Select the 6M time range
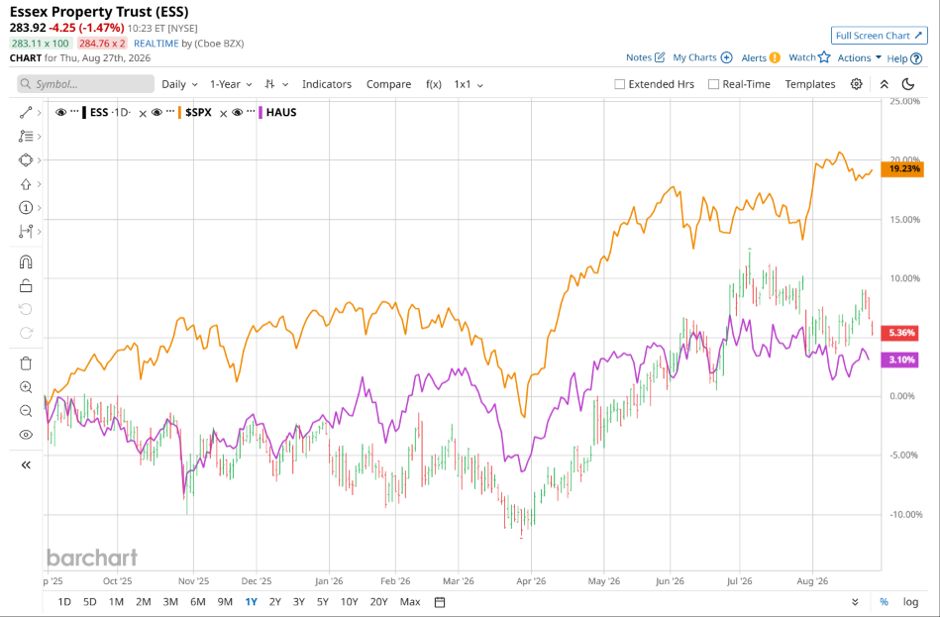The height and width of the screenshot is (617, 940). (198, 602)
